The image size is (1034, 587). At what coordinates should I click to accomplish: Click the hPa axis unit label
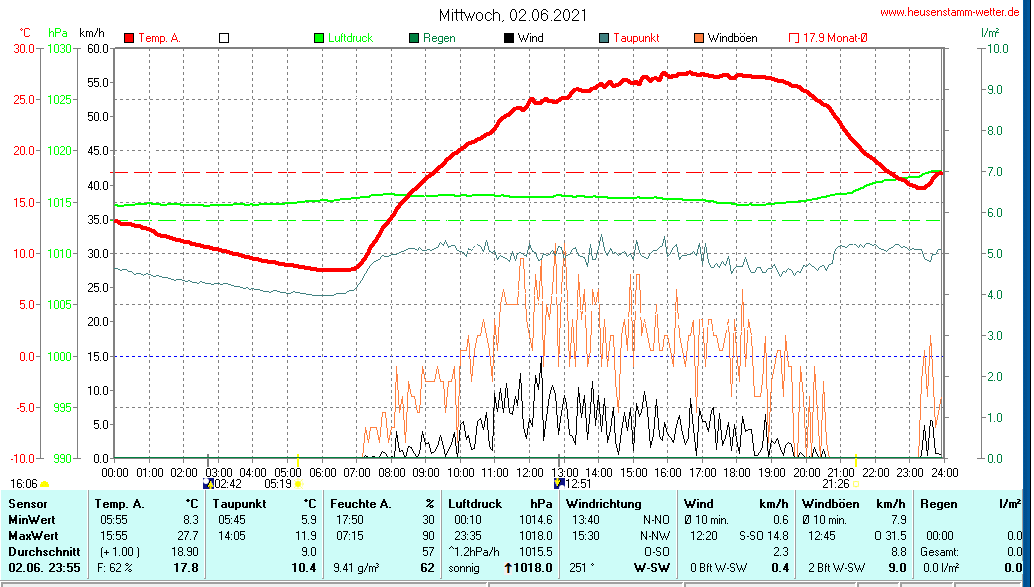58,33
